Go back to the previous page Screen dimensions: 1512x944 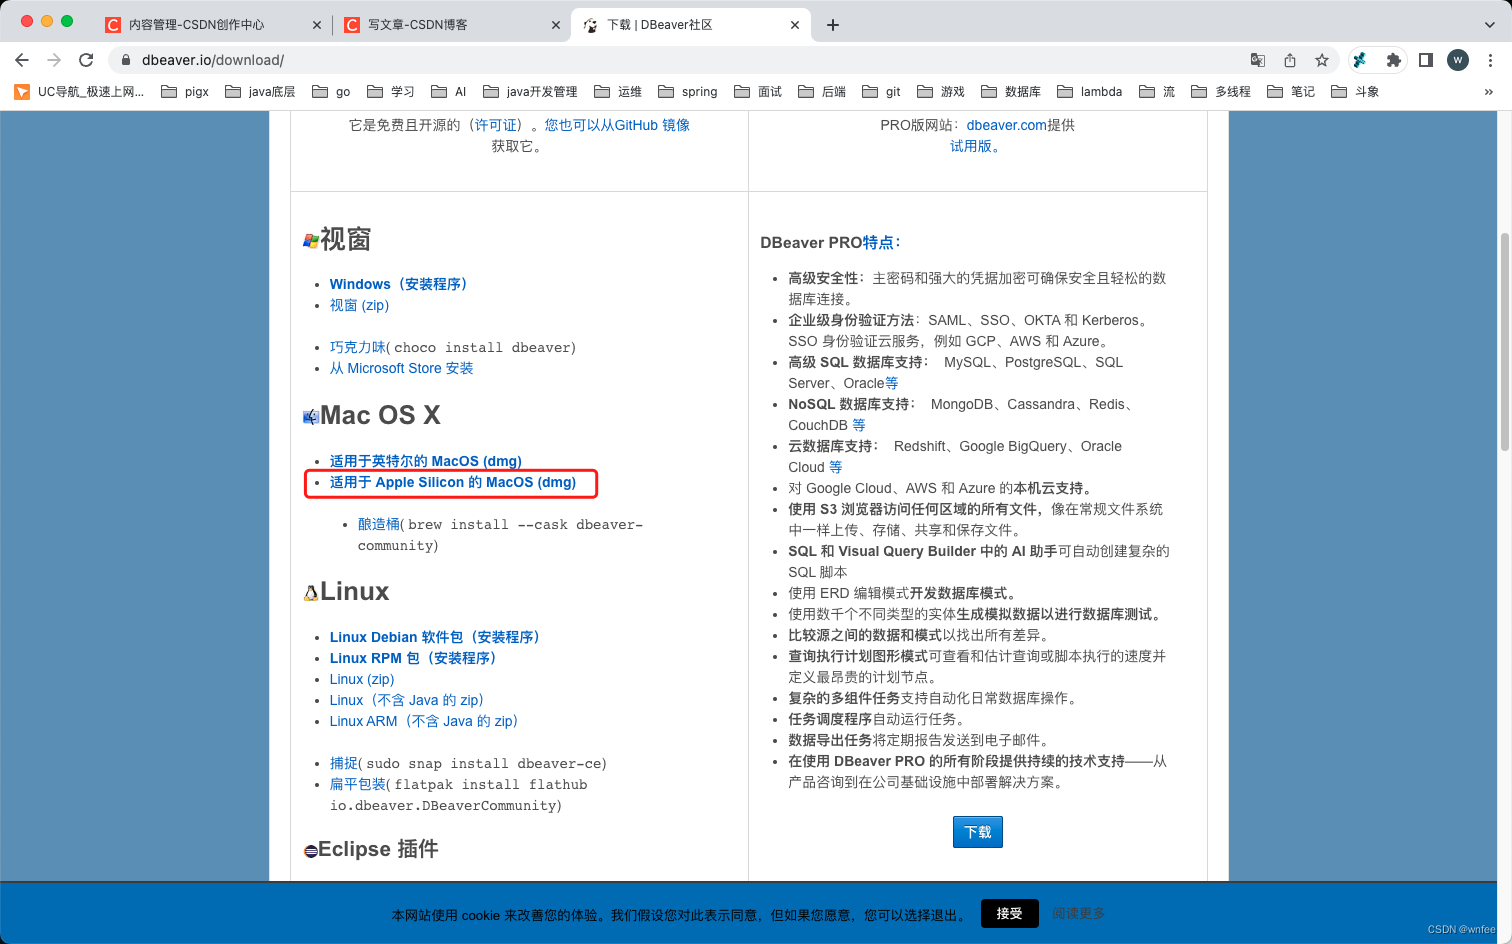(22, 60)
